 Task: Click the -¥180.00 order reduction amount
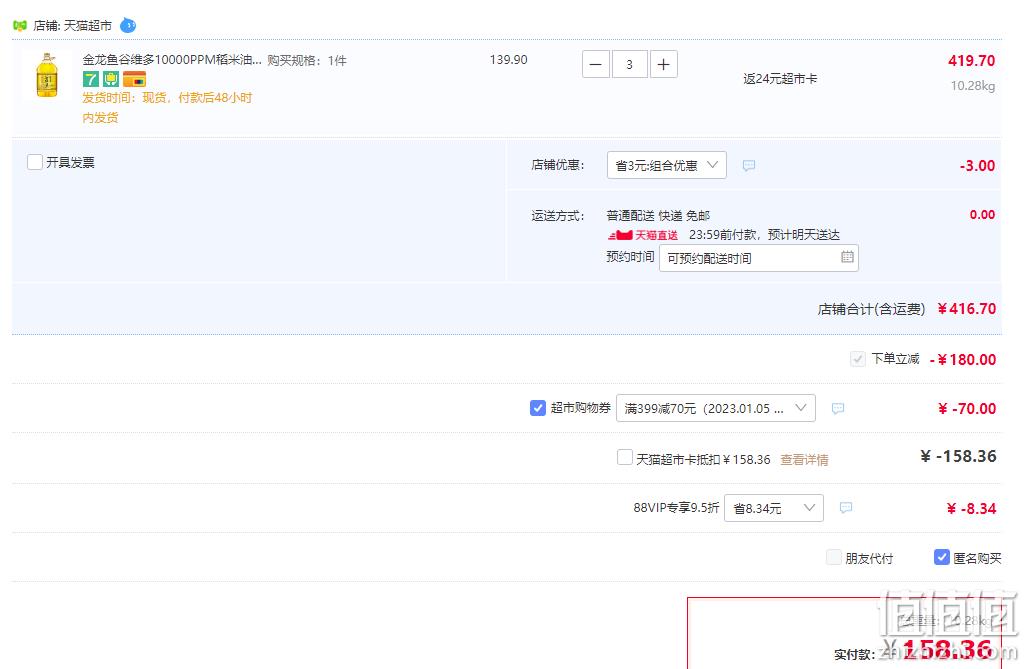(963, 360)
